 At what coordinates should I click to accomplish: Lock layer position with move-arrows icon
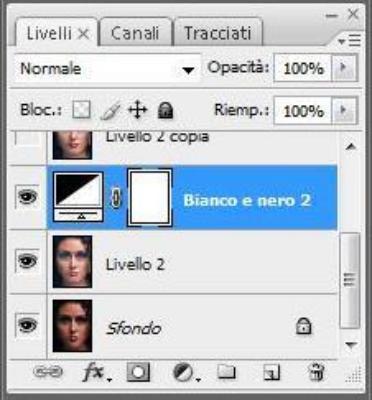(138, 110)
